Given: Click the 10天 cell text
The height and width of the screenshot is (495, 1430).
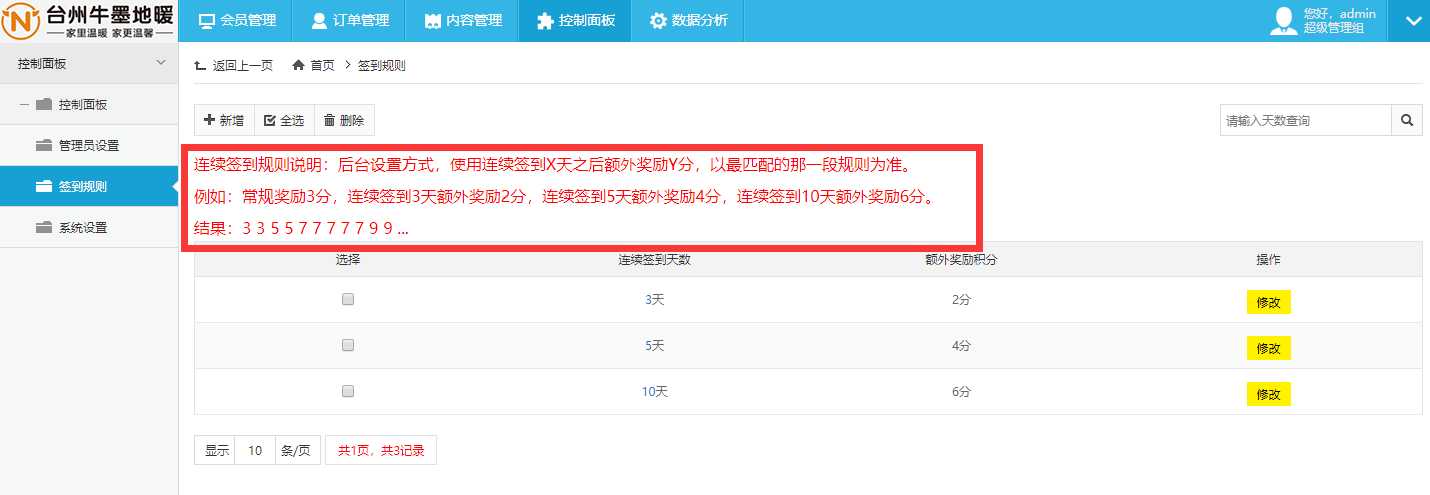Looking at the screenshot, I should [x=654, y=392].
